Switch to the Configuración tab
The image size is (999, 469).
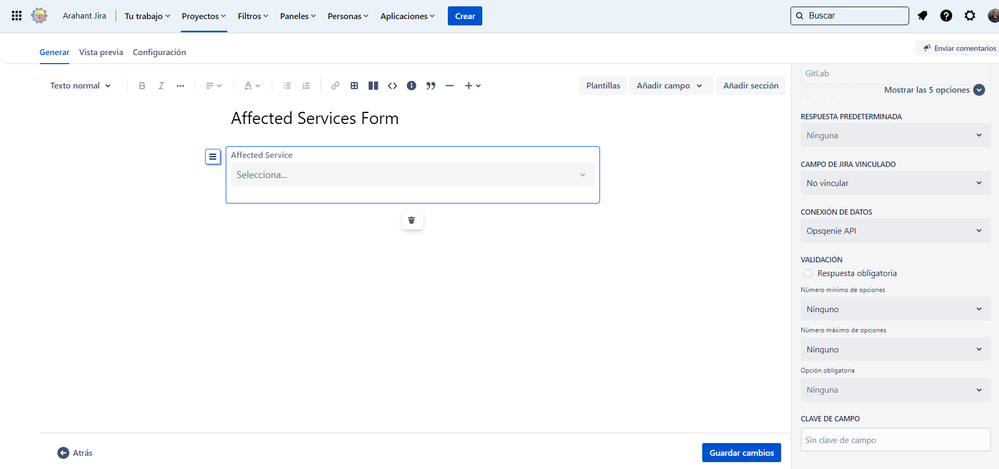tap(159, 52)
